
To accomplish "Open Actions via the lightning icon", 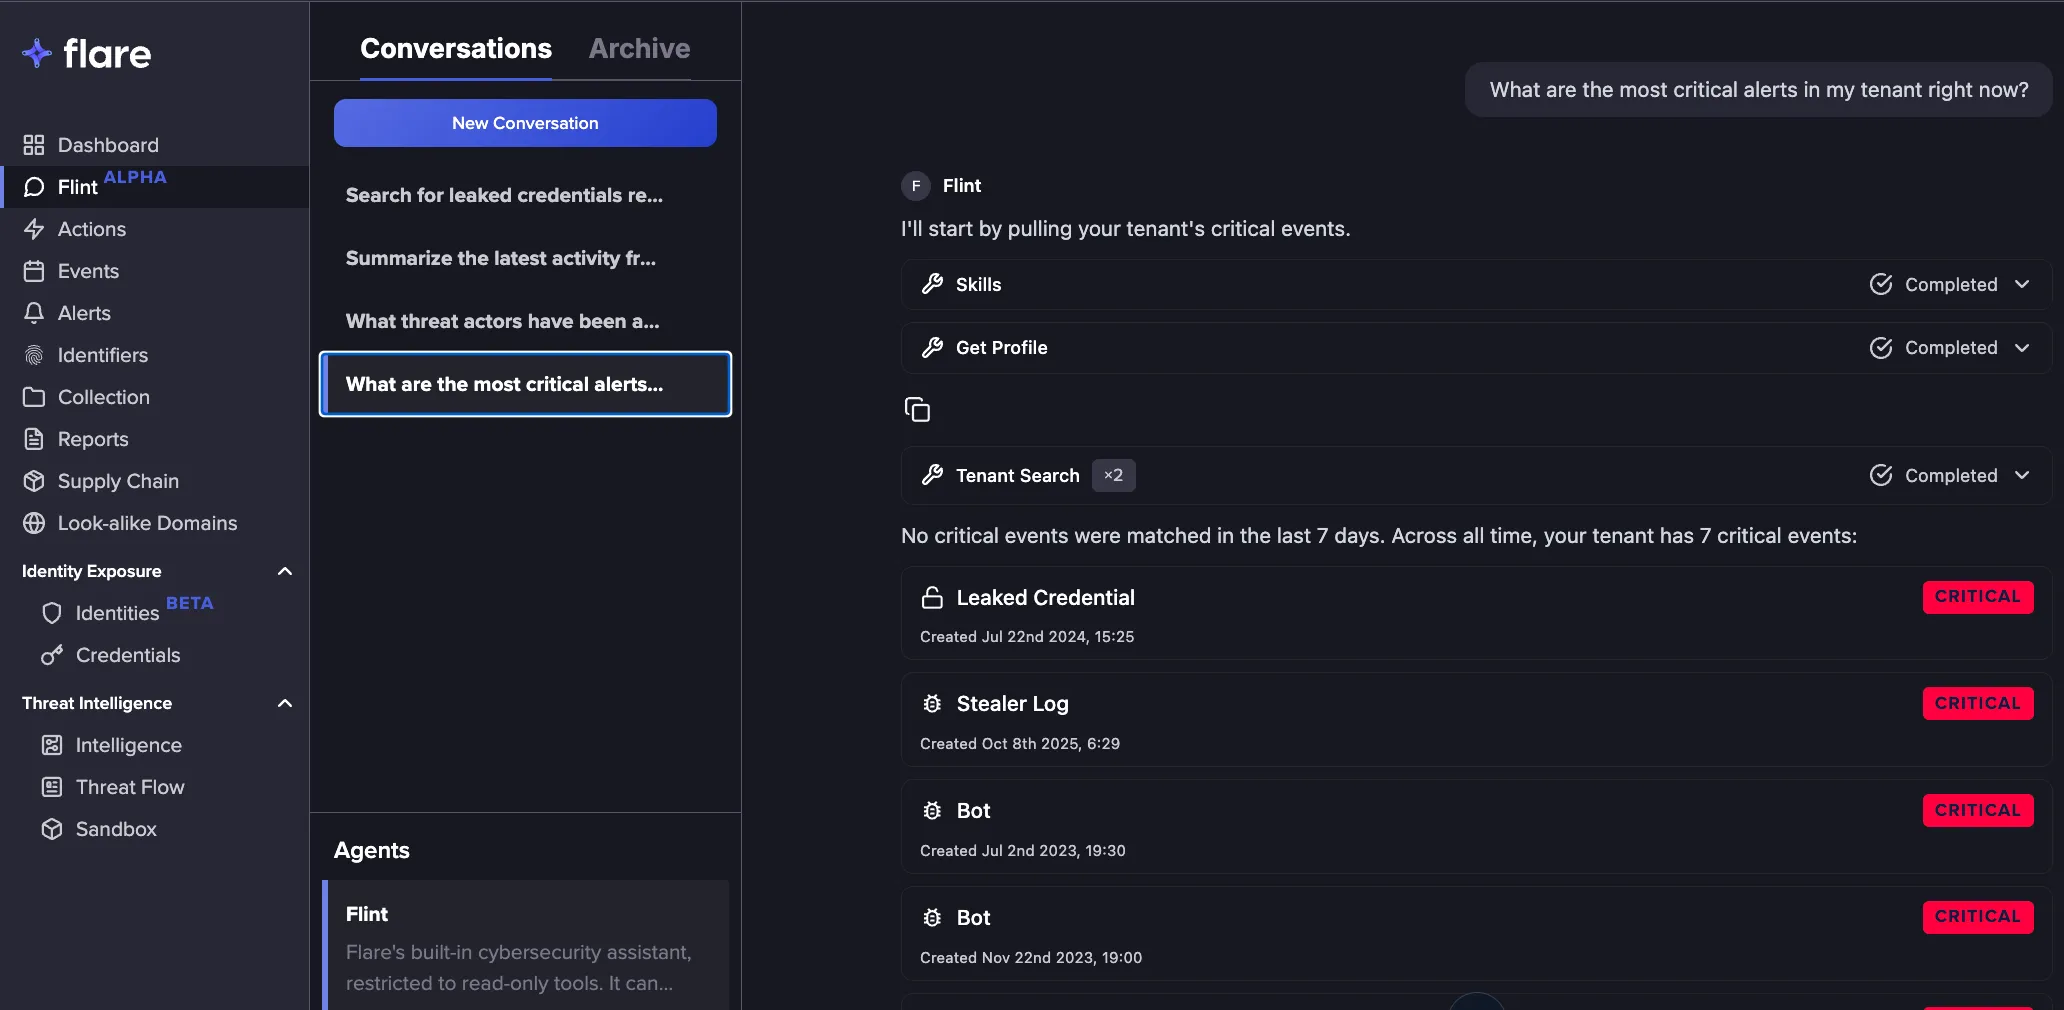I will click(x=34, y=229).
